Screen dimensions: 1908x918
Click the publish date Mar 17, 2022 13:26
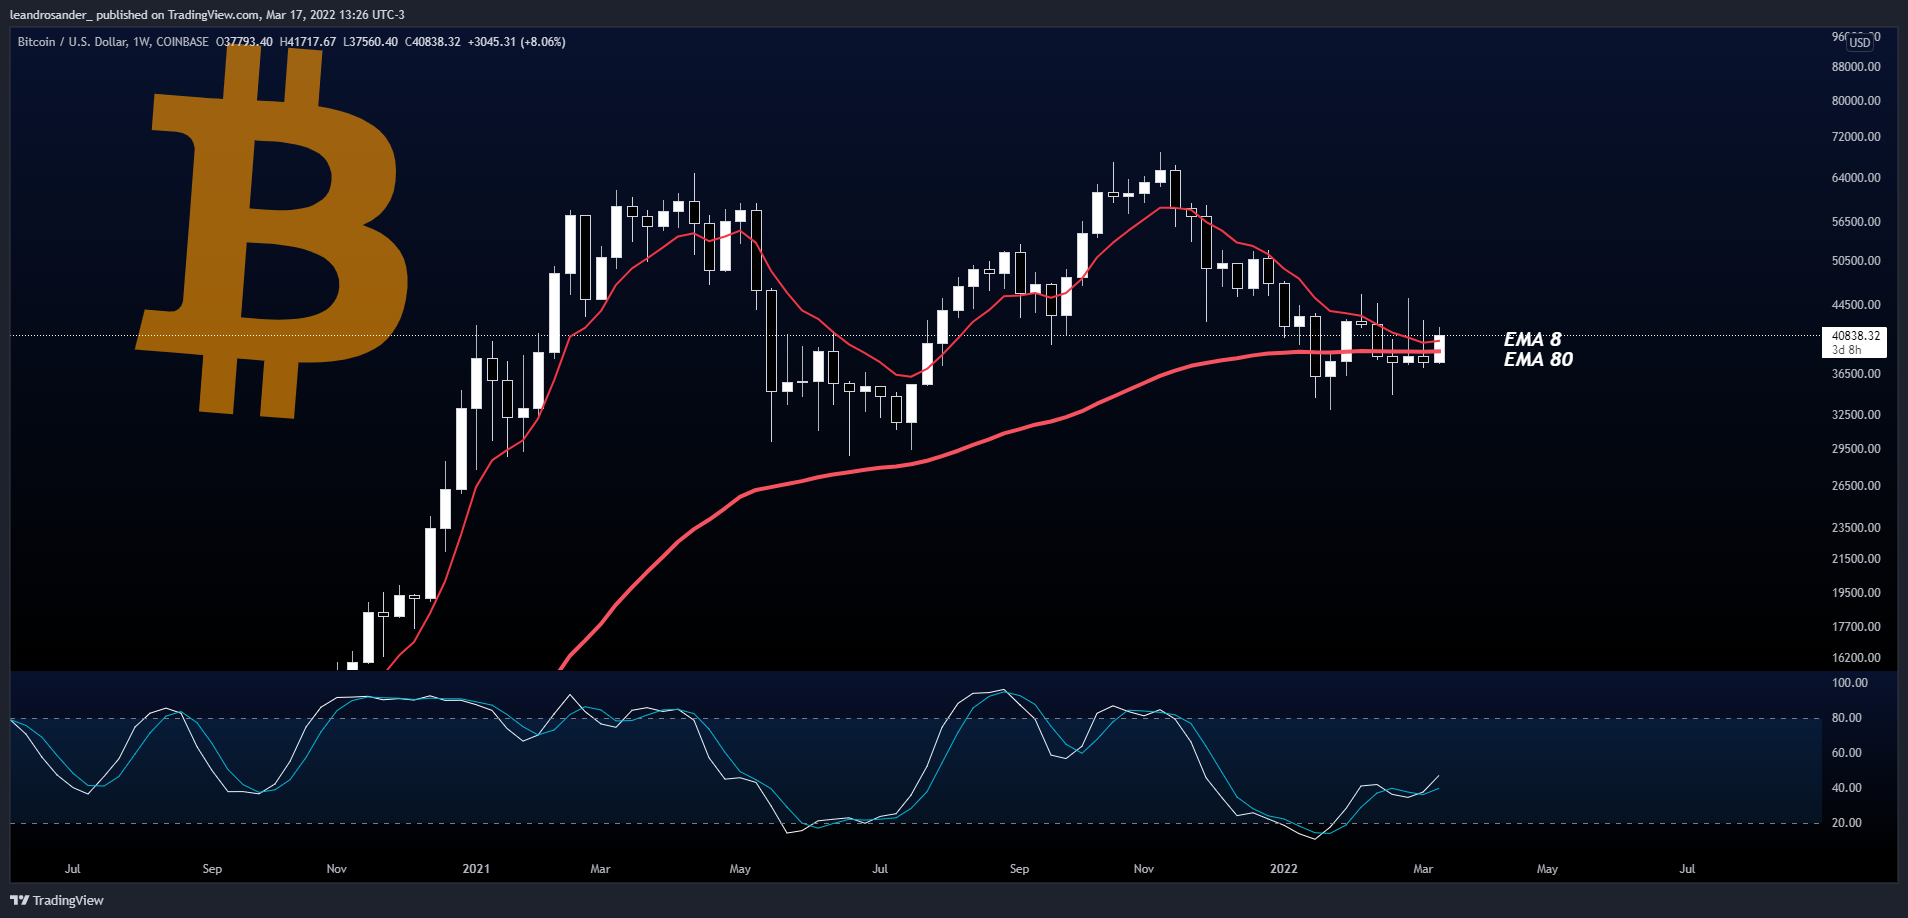[x=317, y=15]
